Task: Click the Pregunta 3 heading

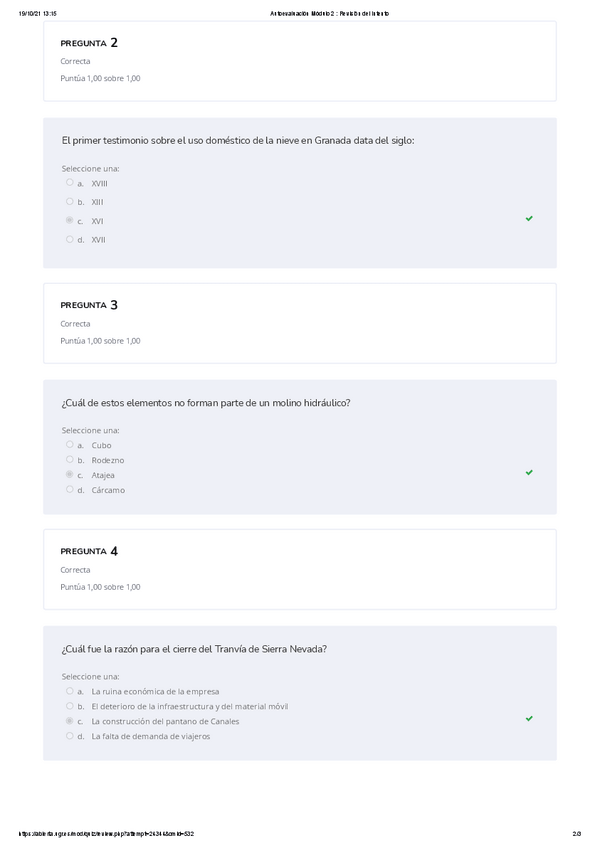Action: point(89,305)
